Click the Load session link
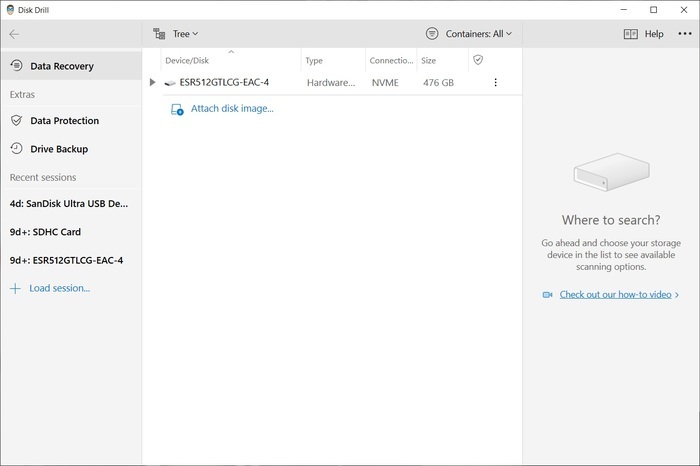This screenshot has height=466, width=700. click(x=59, y=288)
